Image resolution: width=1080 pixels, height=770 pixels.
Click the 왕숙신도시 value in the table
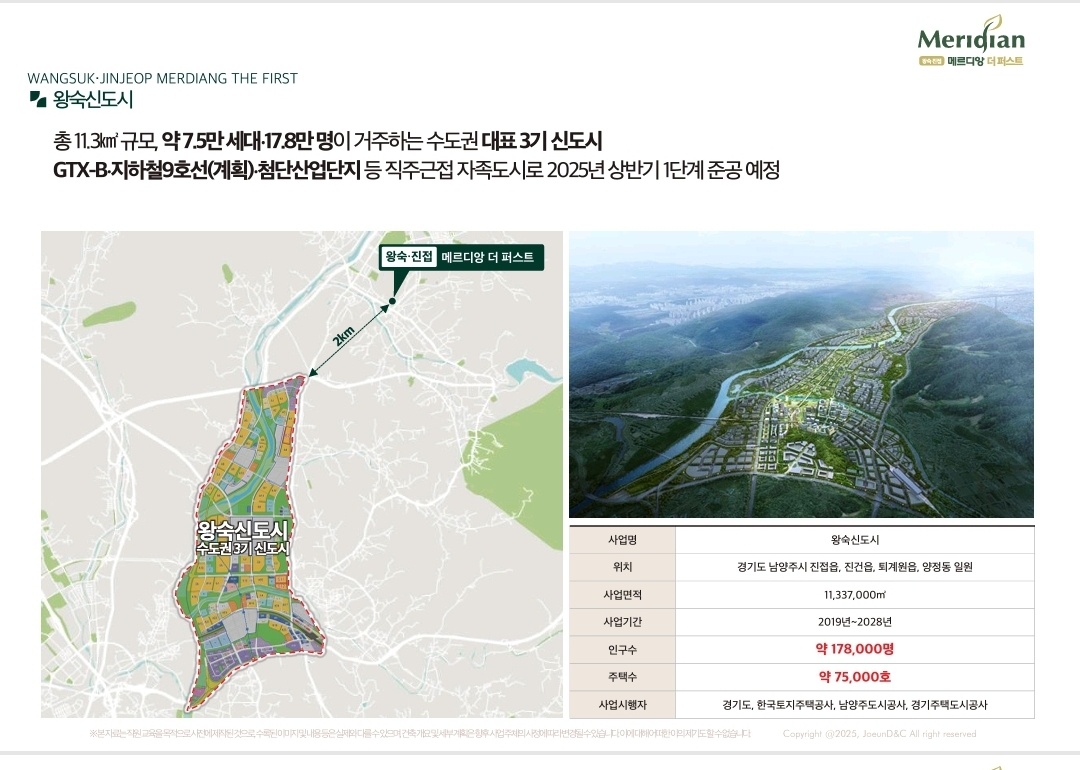(x=855, y=540)
